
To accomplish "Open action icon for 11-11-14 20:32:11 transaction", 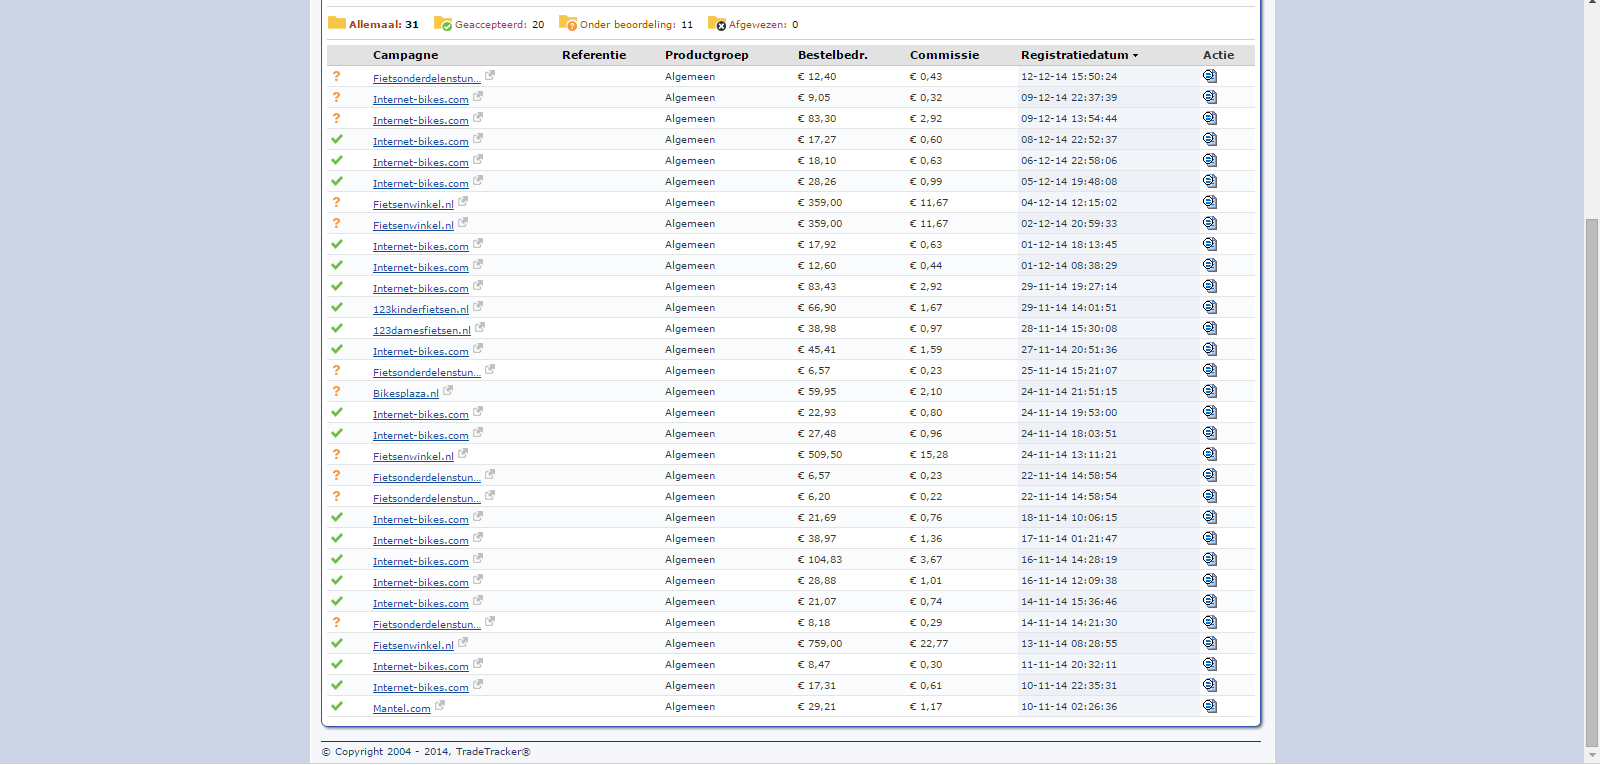I will click(x=1210, y=664).
